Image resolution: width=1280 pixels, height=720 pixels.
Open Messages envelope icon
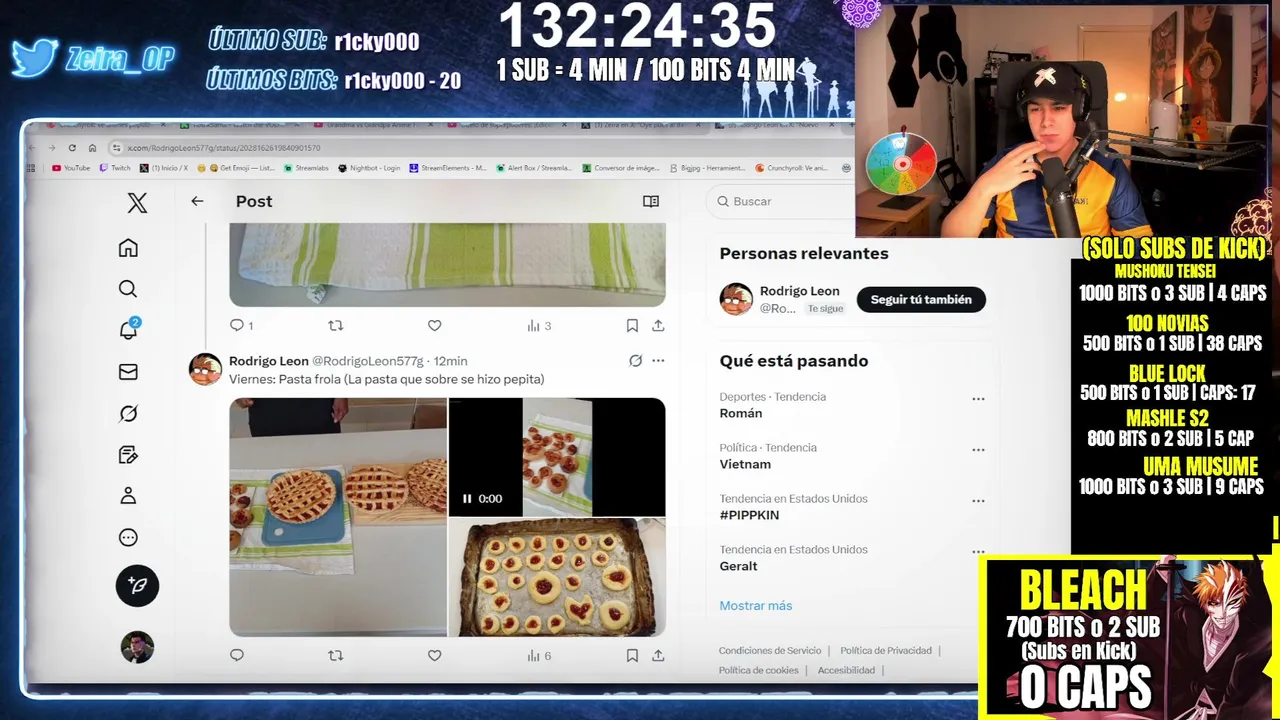[128, 372]
